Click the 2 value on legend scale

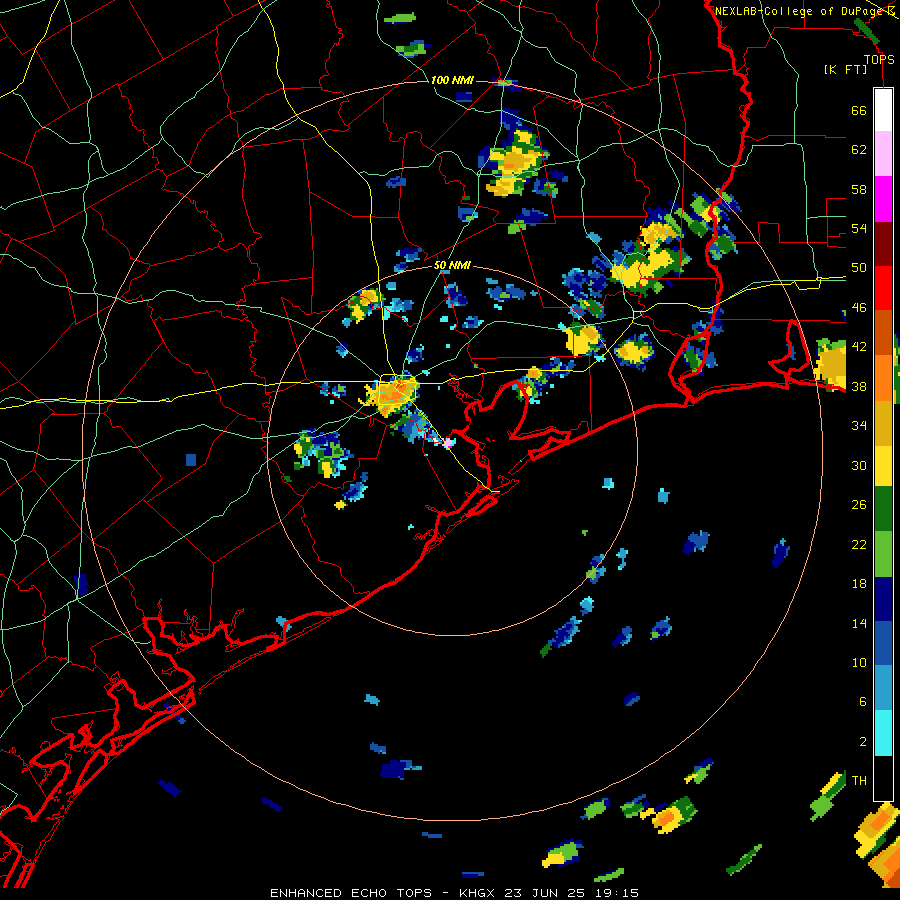pos(863,742)
